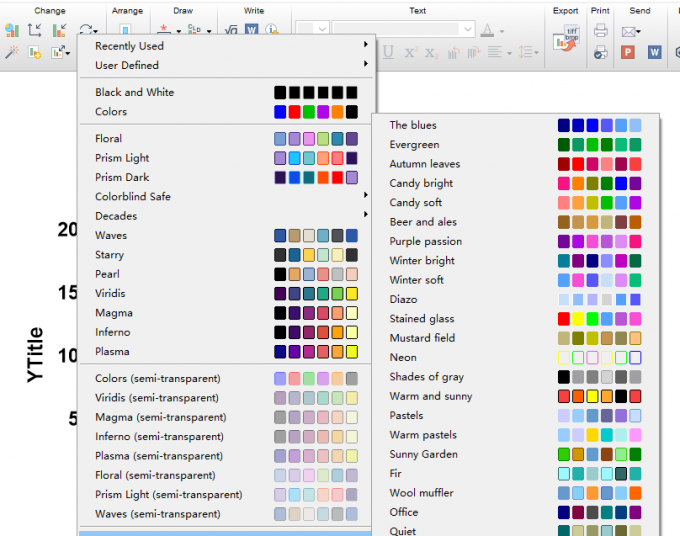Viewport: 680px width, 536px height.
Task: Pick the Stained glass scheme
Action: point(516,319)
